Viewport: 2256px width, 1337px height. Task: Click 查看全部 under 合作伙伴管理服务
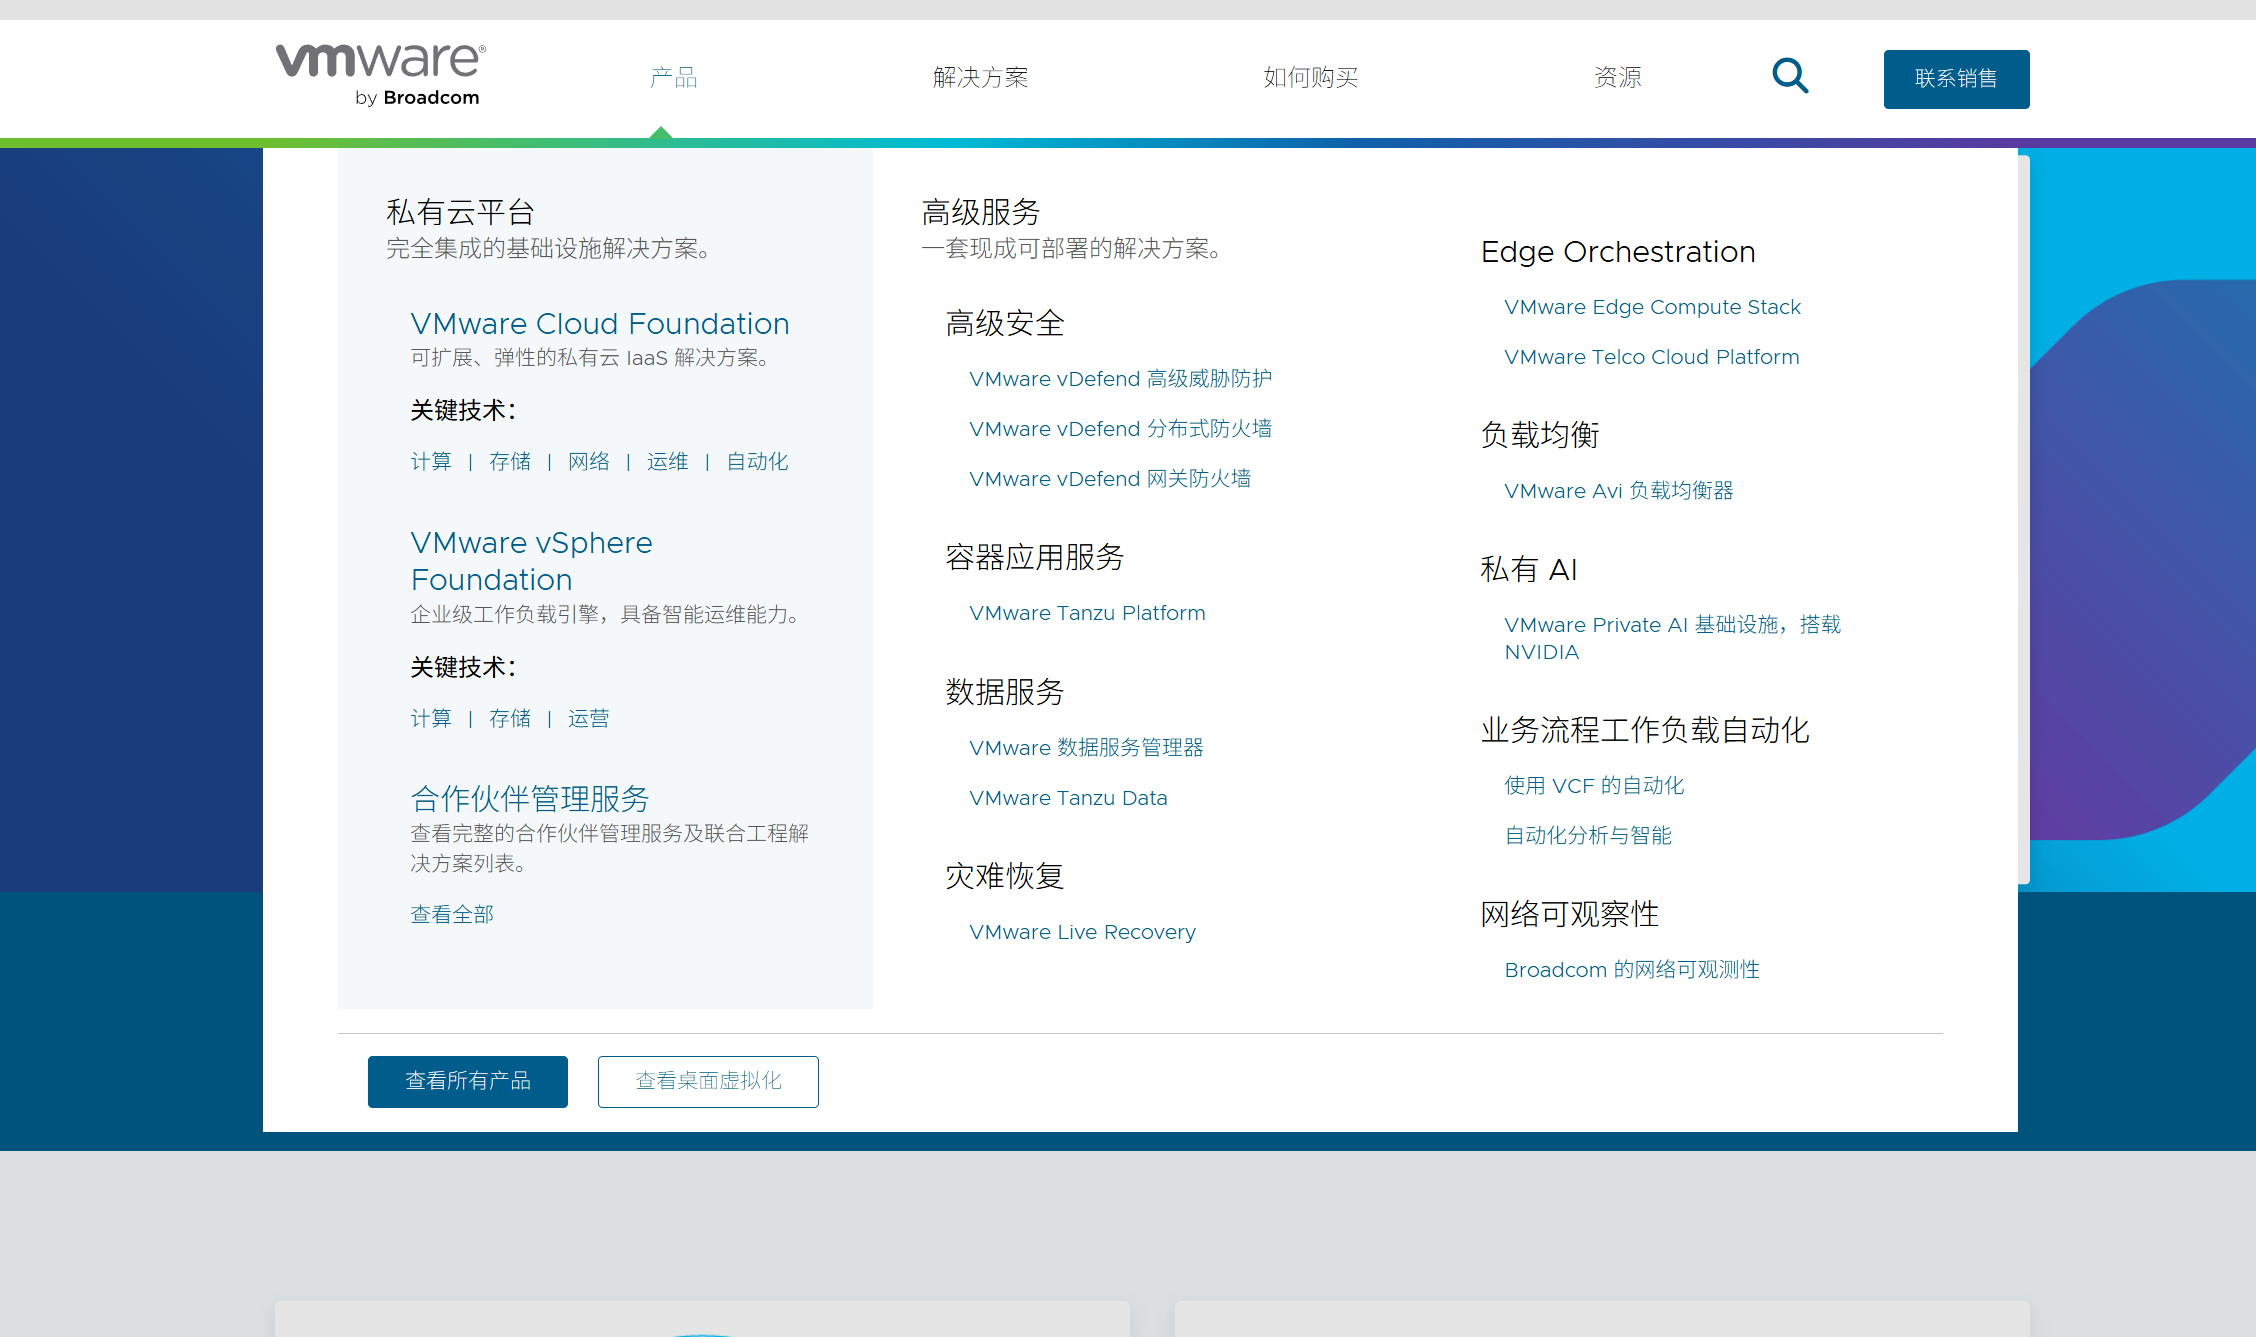click(452, 914)
